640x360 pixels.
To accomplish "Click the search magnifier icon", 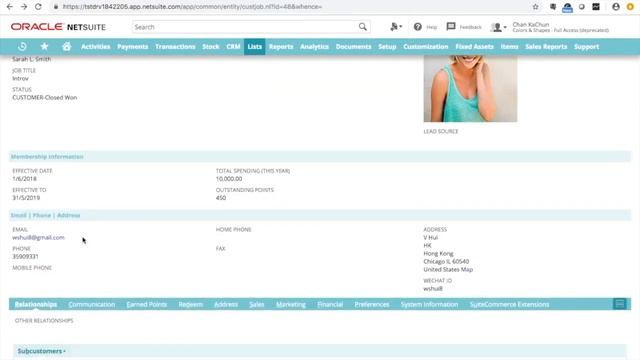I will pyautogui.click(x=362, y=27).
